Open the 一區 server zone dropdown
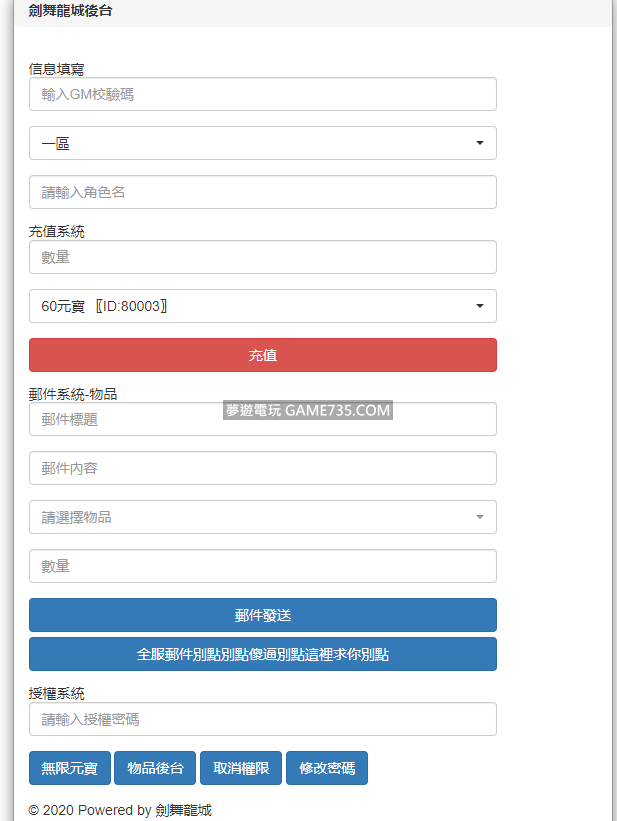The width and height of the screenshot is (617, 821). 262,143
